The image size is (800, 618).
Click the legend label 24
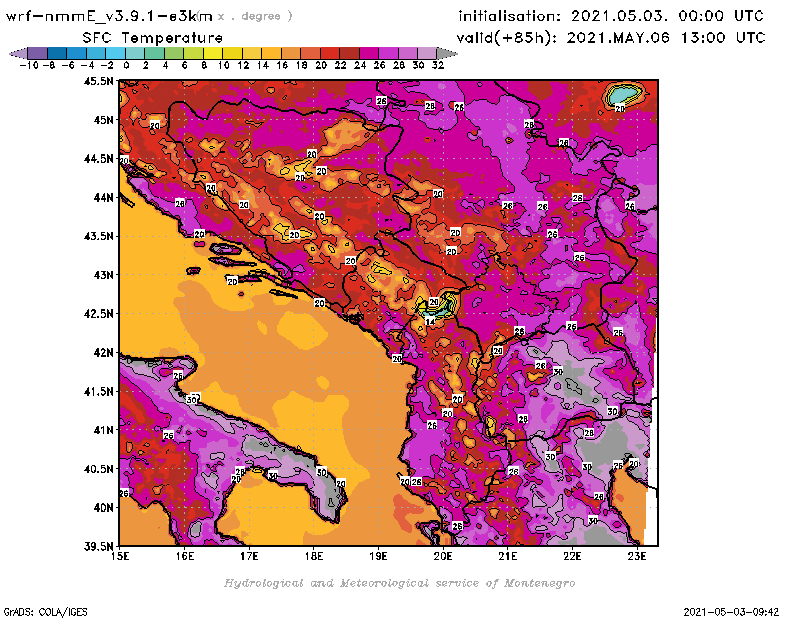(360, 65)
